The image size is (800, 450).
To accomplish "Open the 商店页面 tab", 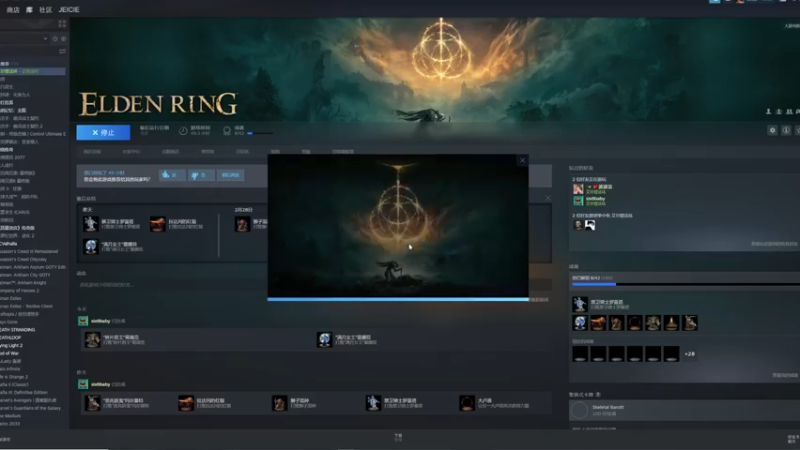I will click(x=92, y=152).
